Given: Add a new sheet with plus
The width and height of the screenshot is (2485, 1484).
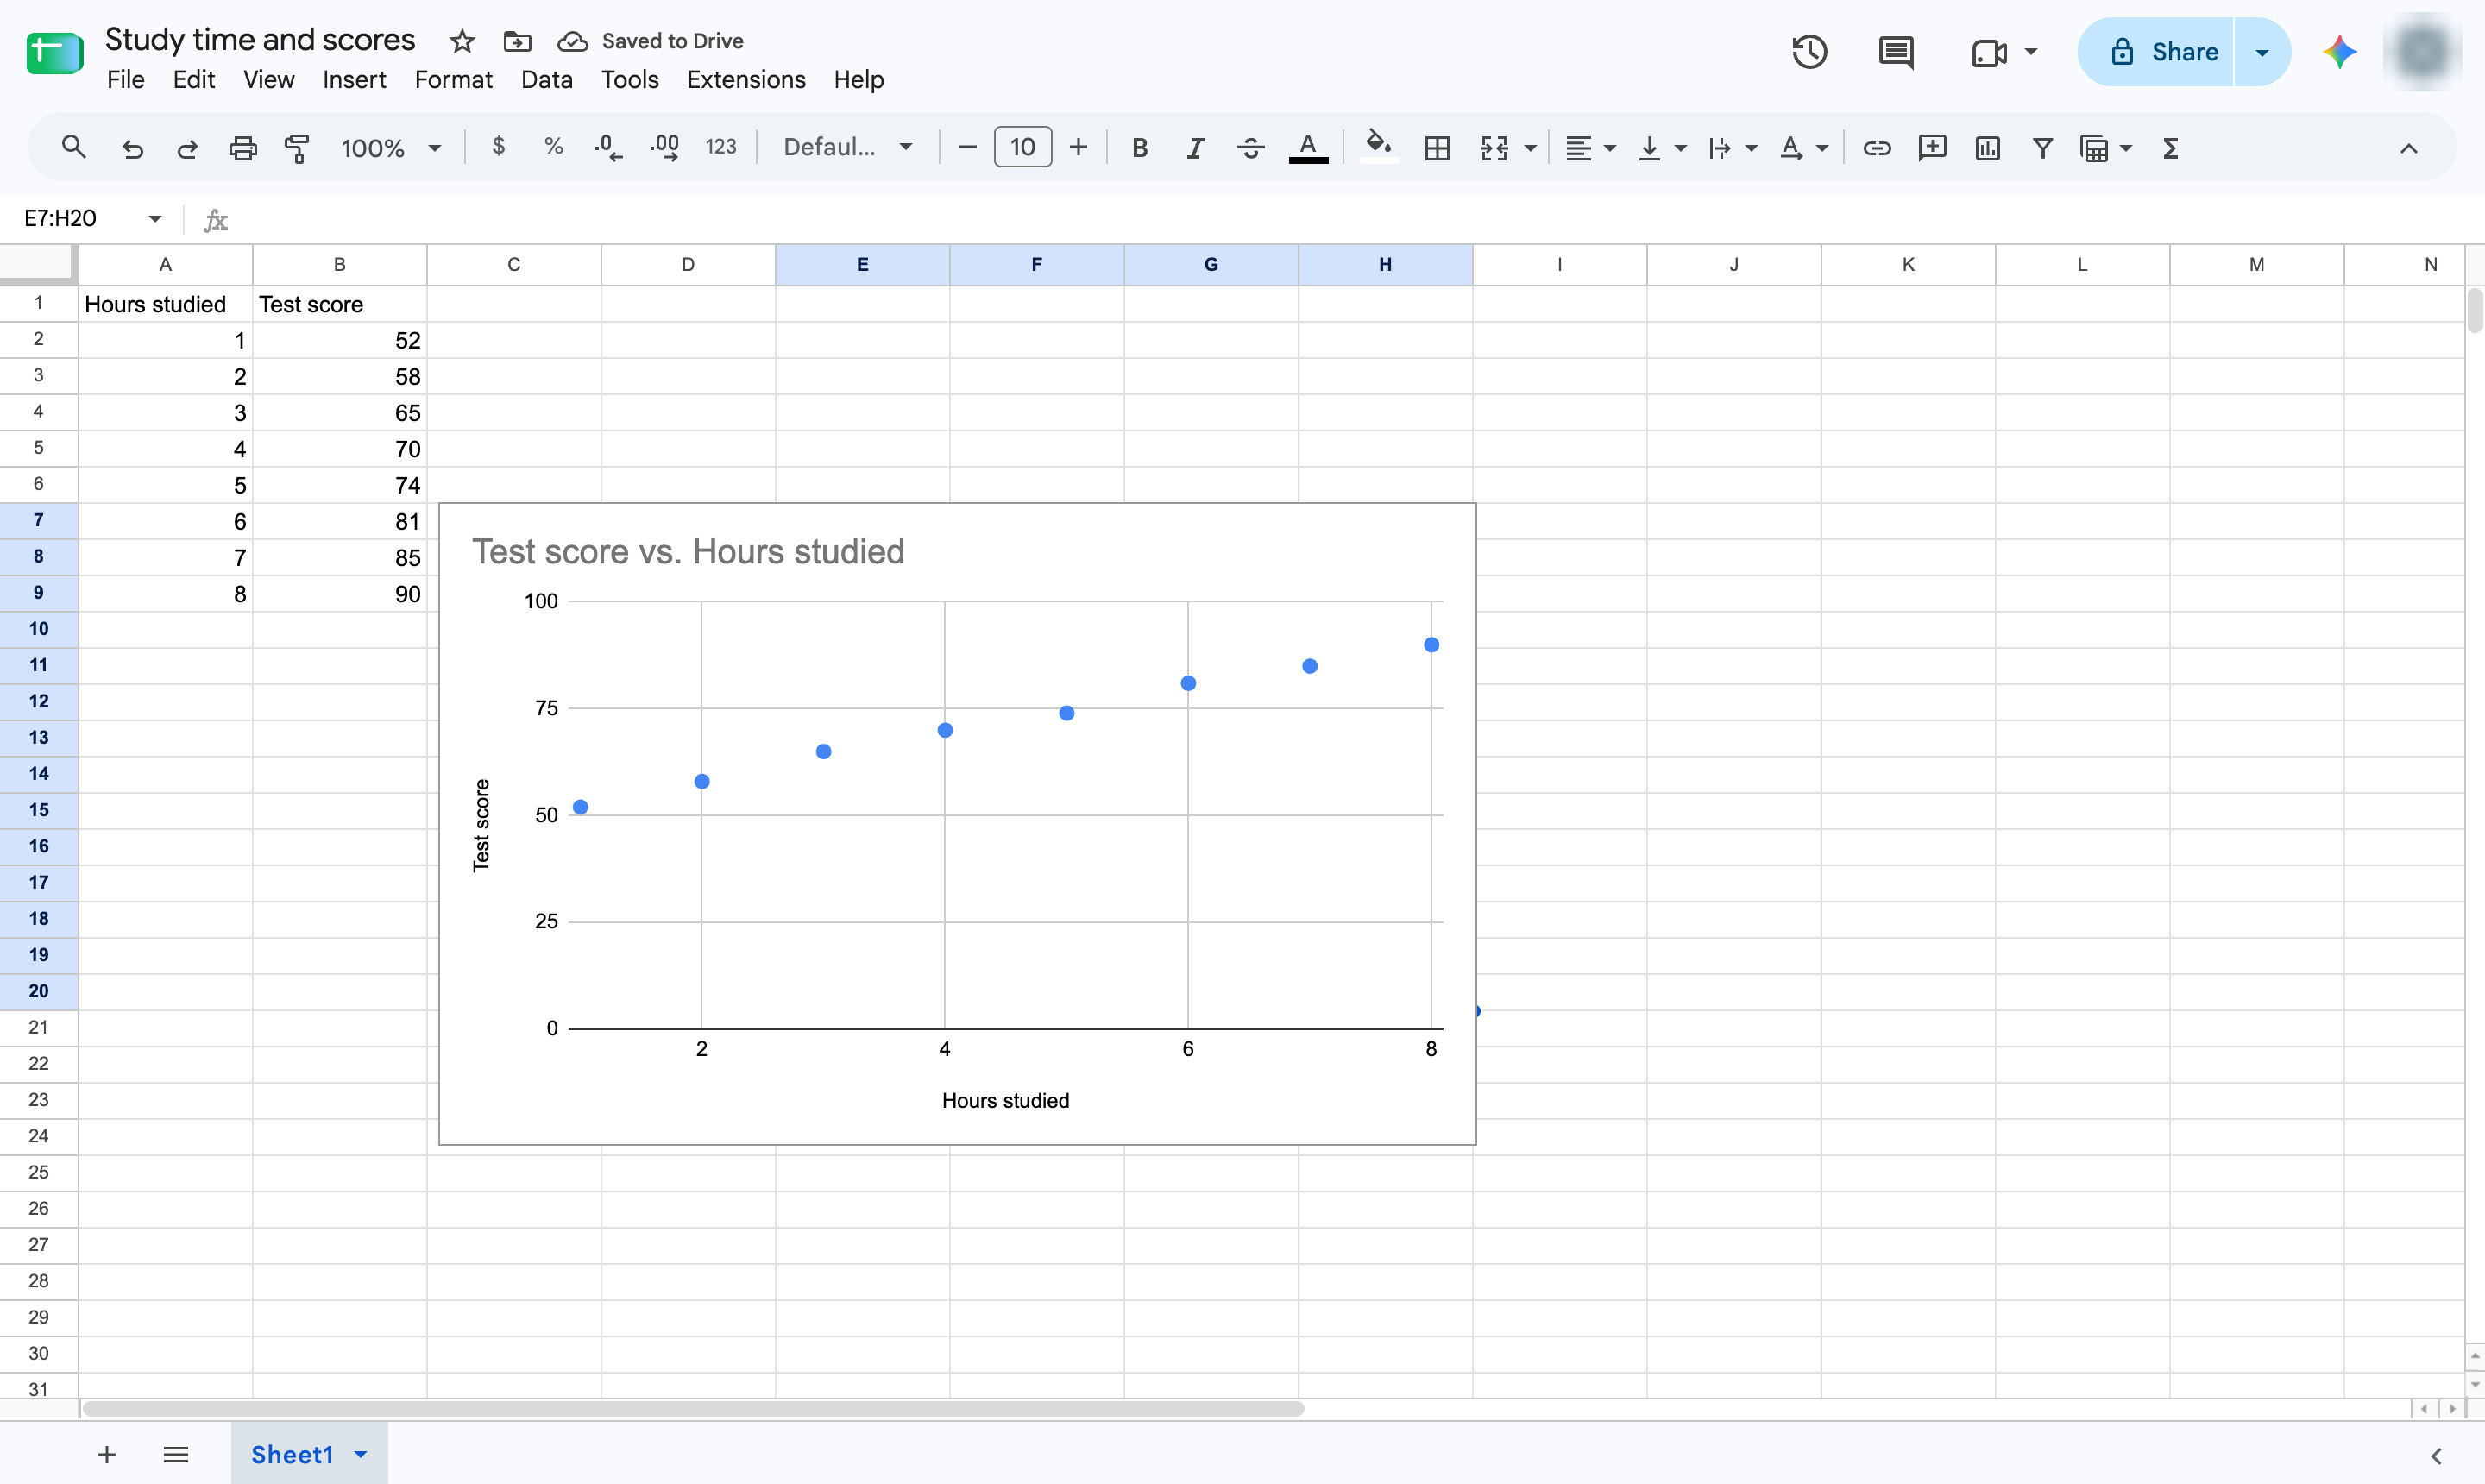Looking at the screenshot, I should coord(107,1454).
